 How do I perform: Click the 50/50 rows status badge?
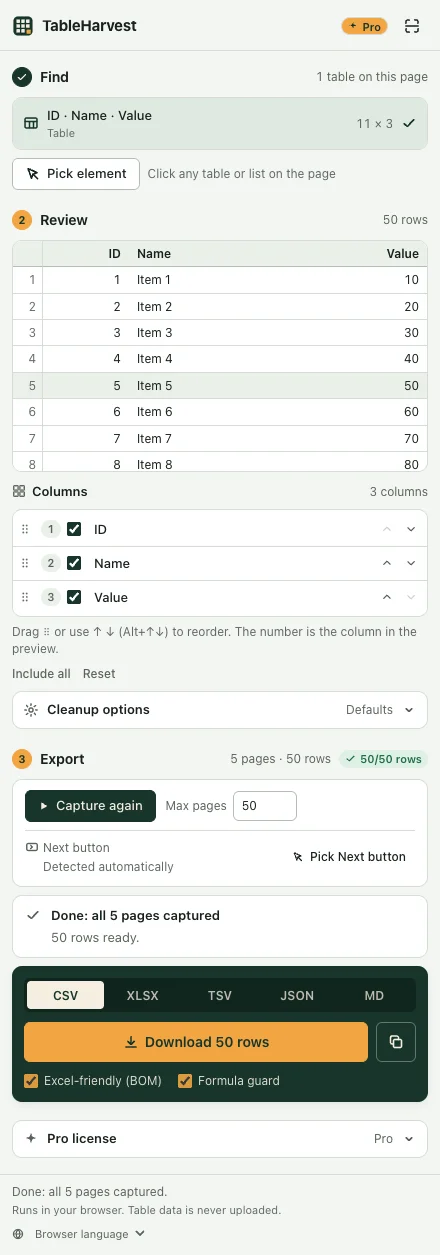click(383, 759)
